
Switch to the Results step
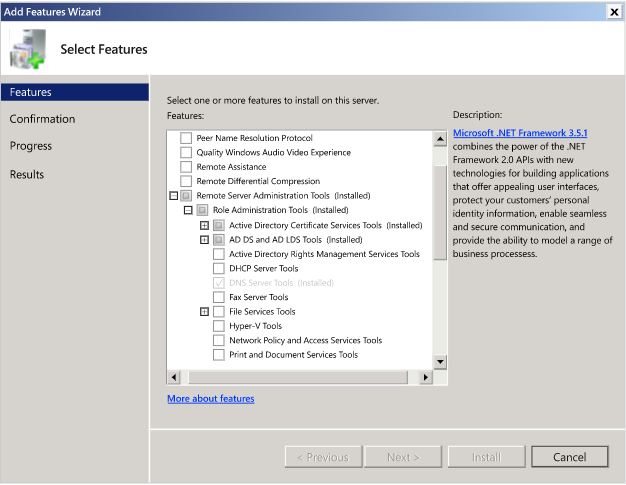[27, 174]
